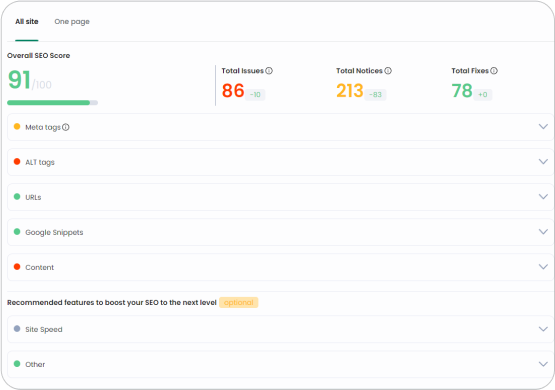Click the info icon next to Total Issues

pos(269,71)
